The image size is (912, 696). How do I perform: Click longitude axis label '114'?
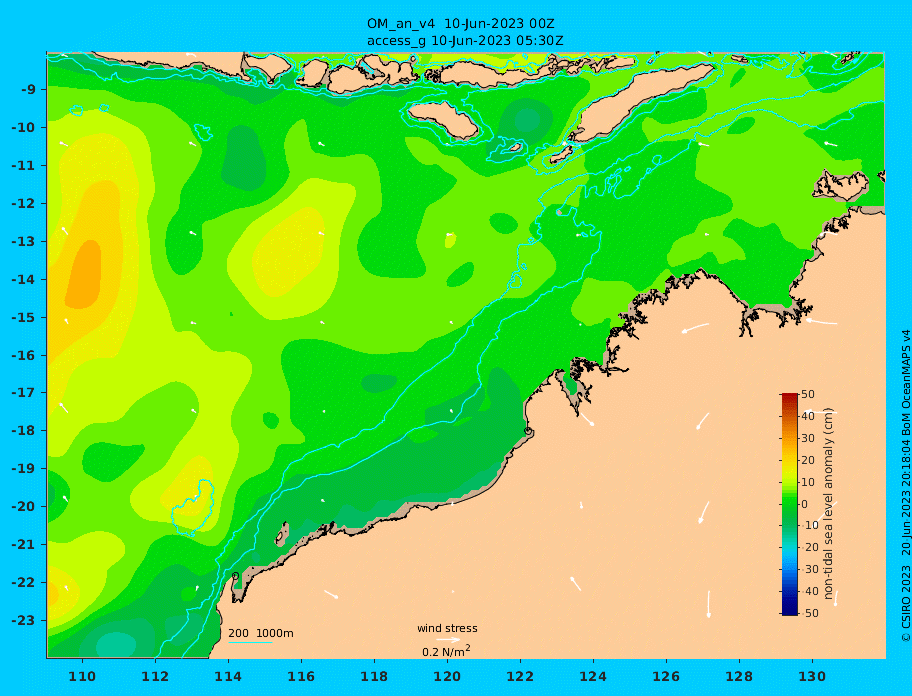[228, 676]
